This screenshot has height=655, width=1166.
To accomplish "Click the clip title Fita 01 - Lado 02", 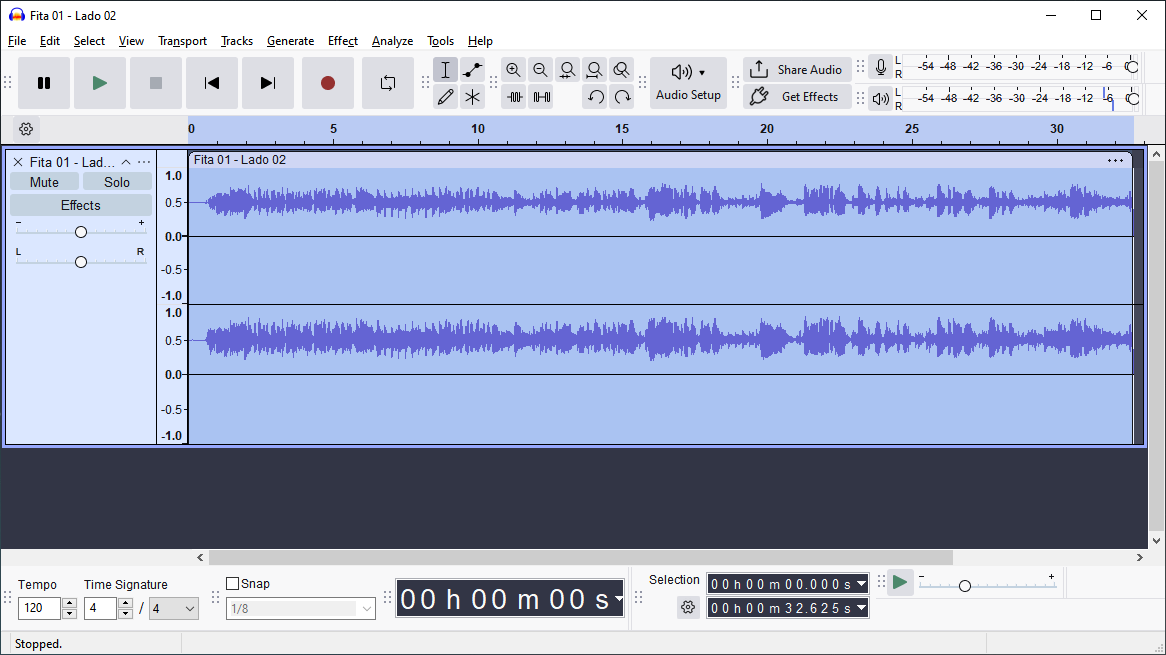I will (x=239, y=160).
